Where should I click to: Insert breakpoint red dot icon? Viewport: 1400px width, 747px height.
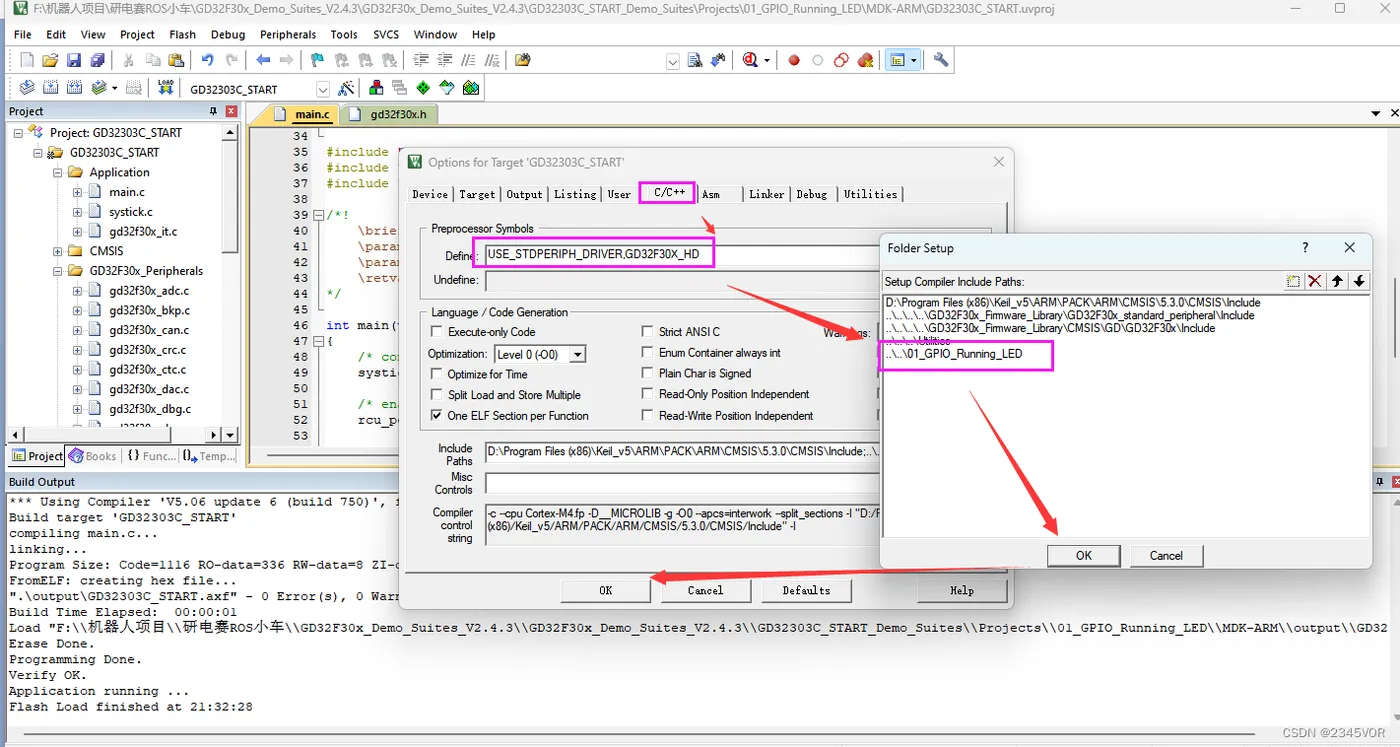794,60
